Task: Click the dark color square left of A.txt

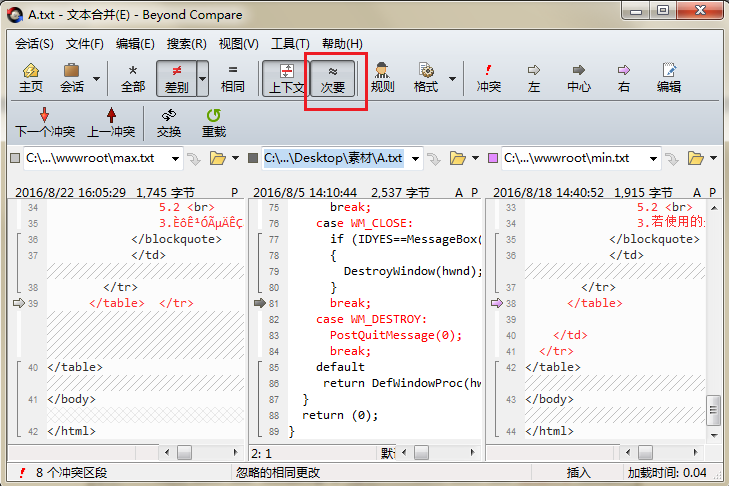Action: pos(253,158)
